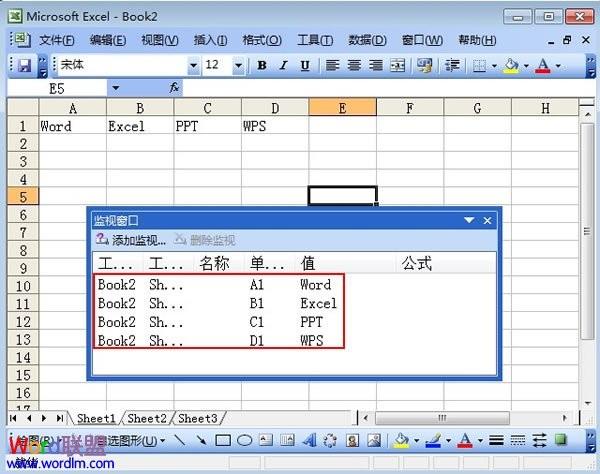Image resolution: width=600 pixels, height=474 pixels.
Task: Switch to the Sheet2 tab
Action: tap(147, 418)
